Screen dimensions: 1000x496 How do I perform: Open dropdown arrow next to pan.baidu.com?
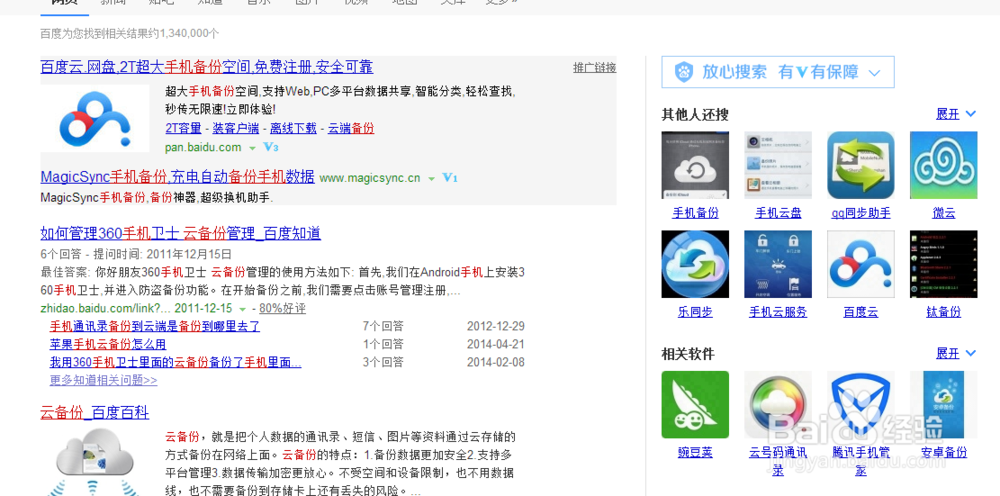tap(252, 148)
